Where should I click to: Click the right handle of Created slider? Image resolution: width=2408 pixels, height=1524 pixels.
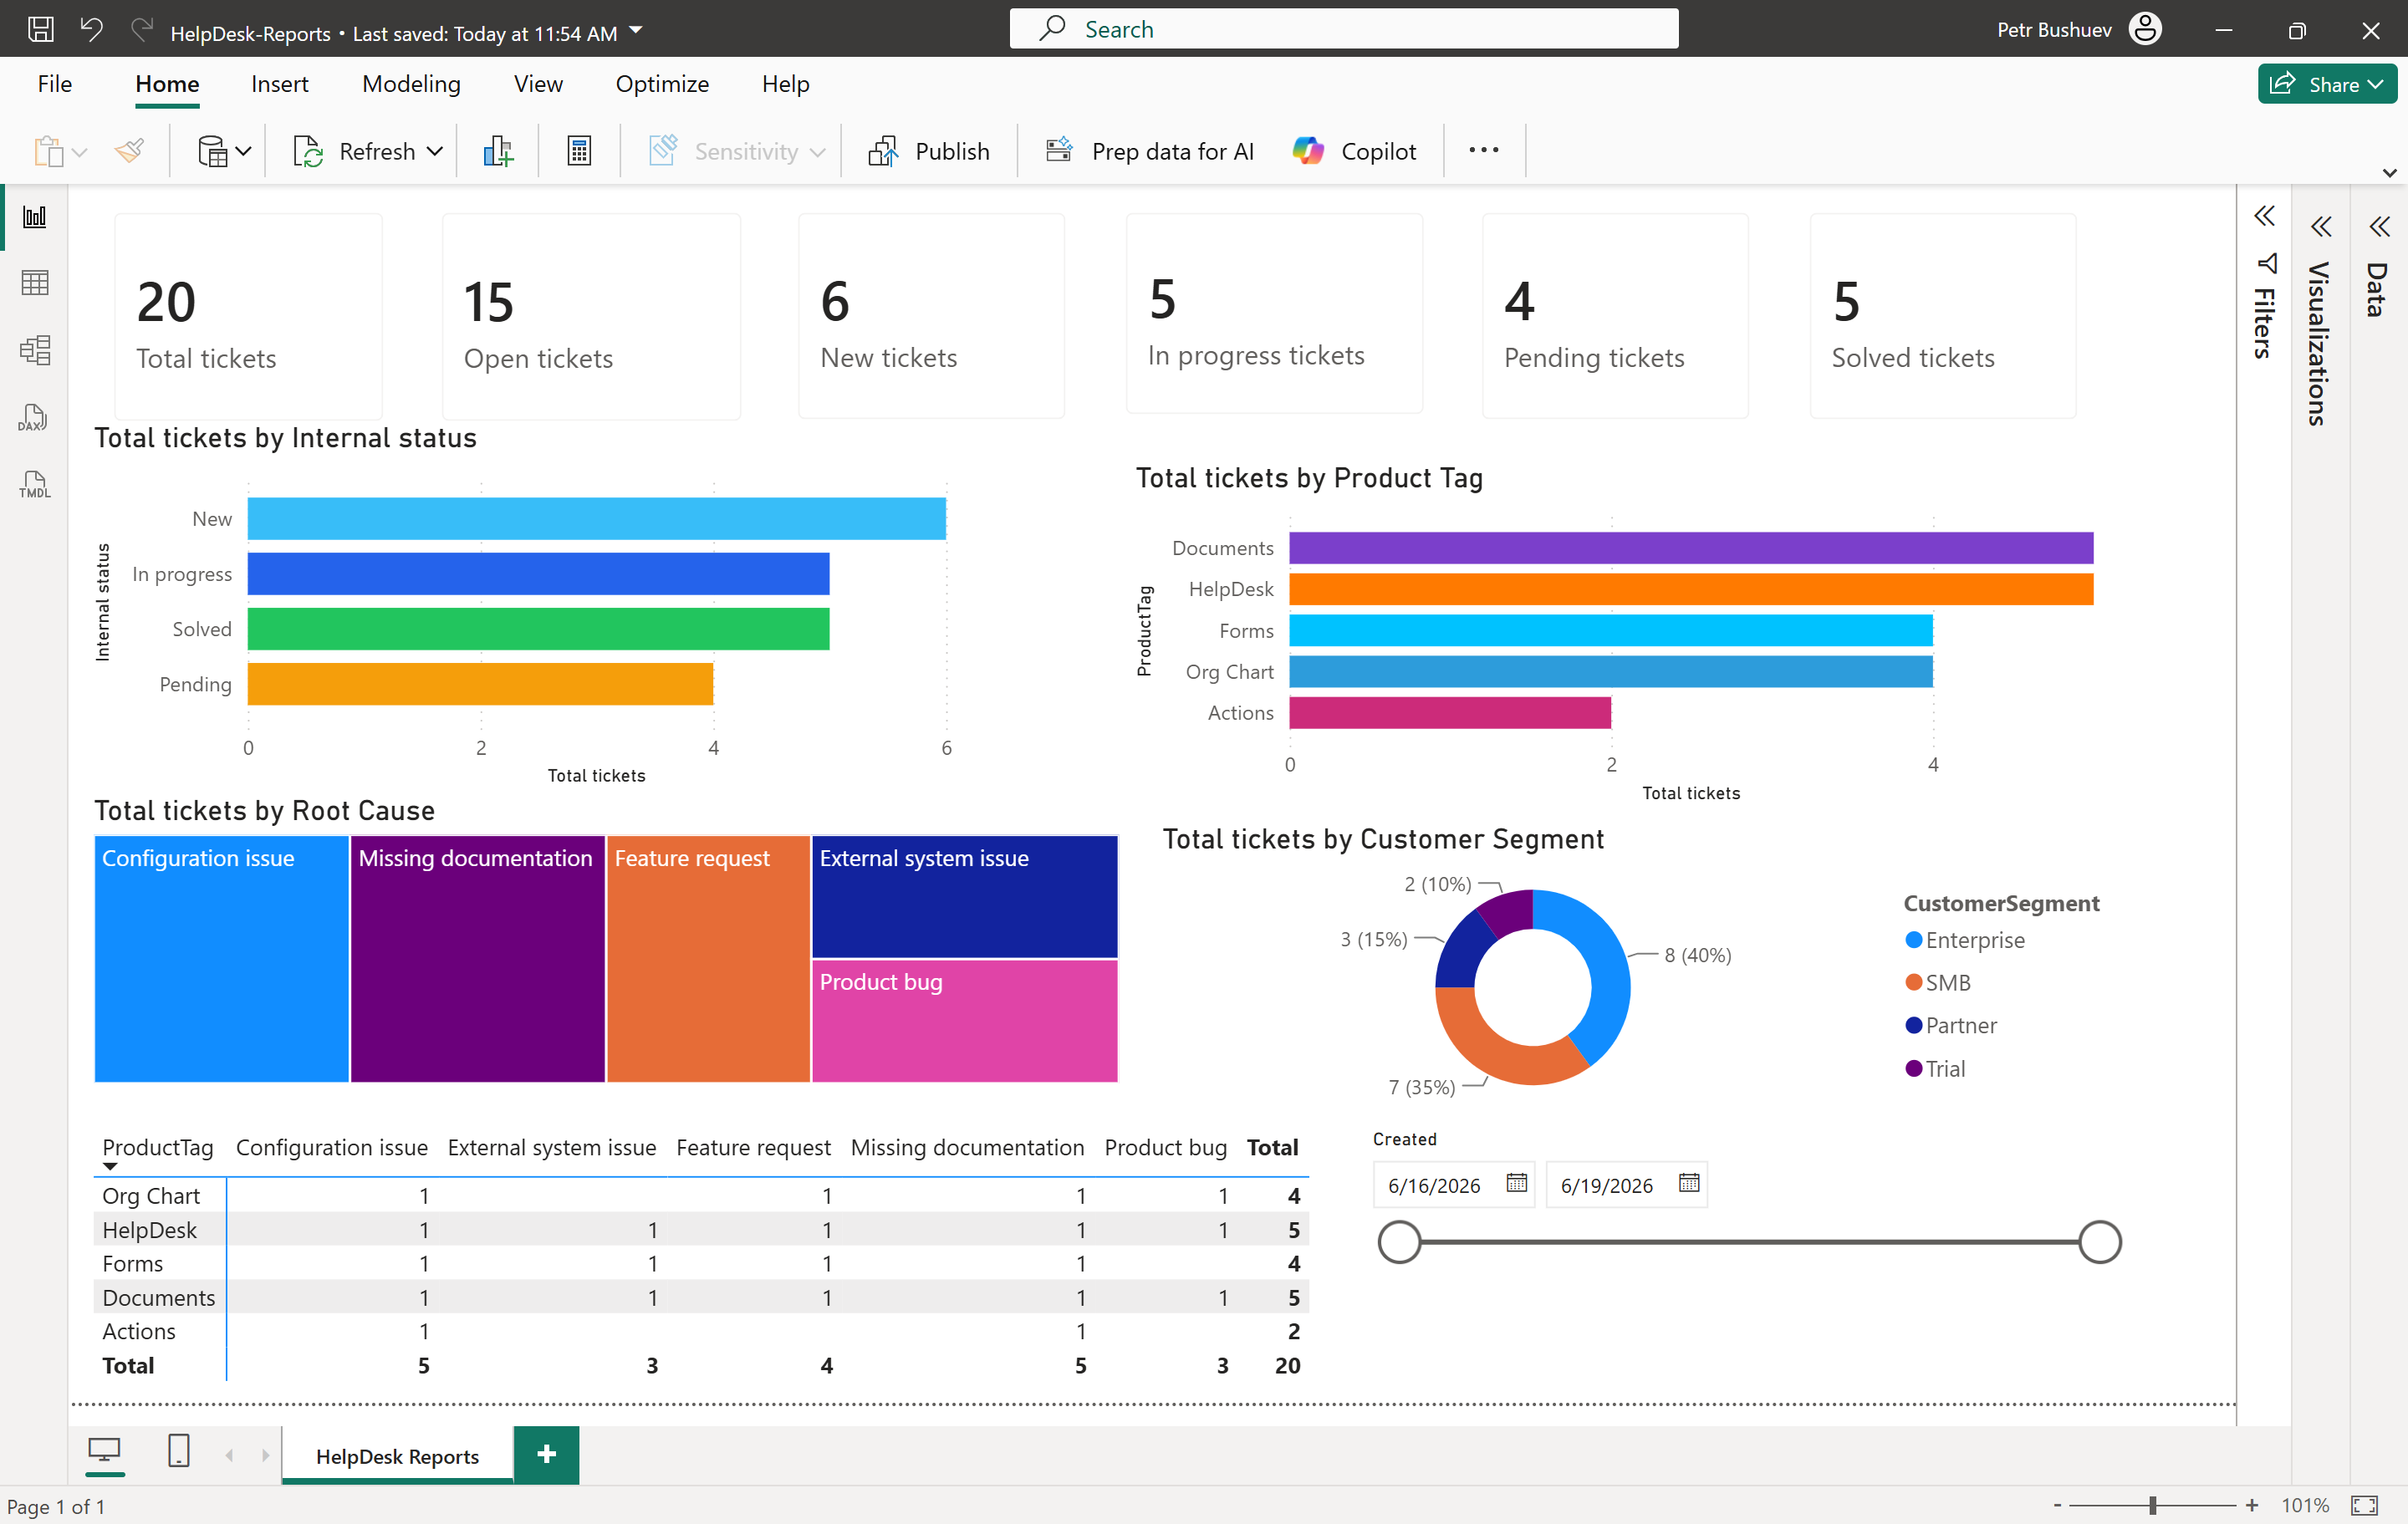tap(2099, 1242)
